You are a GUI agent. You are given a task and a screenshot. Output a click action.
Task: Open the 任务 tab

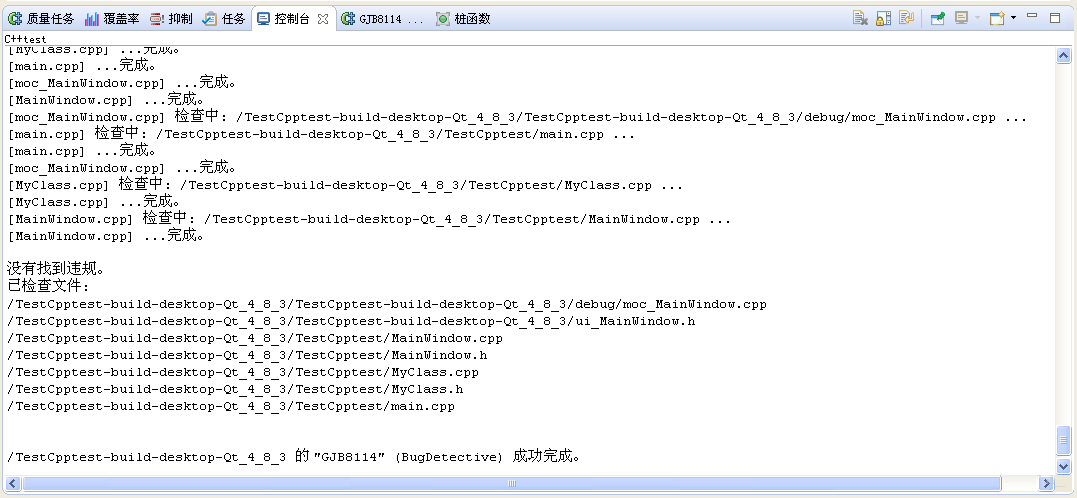[x=224, y=19]
